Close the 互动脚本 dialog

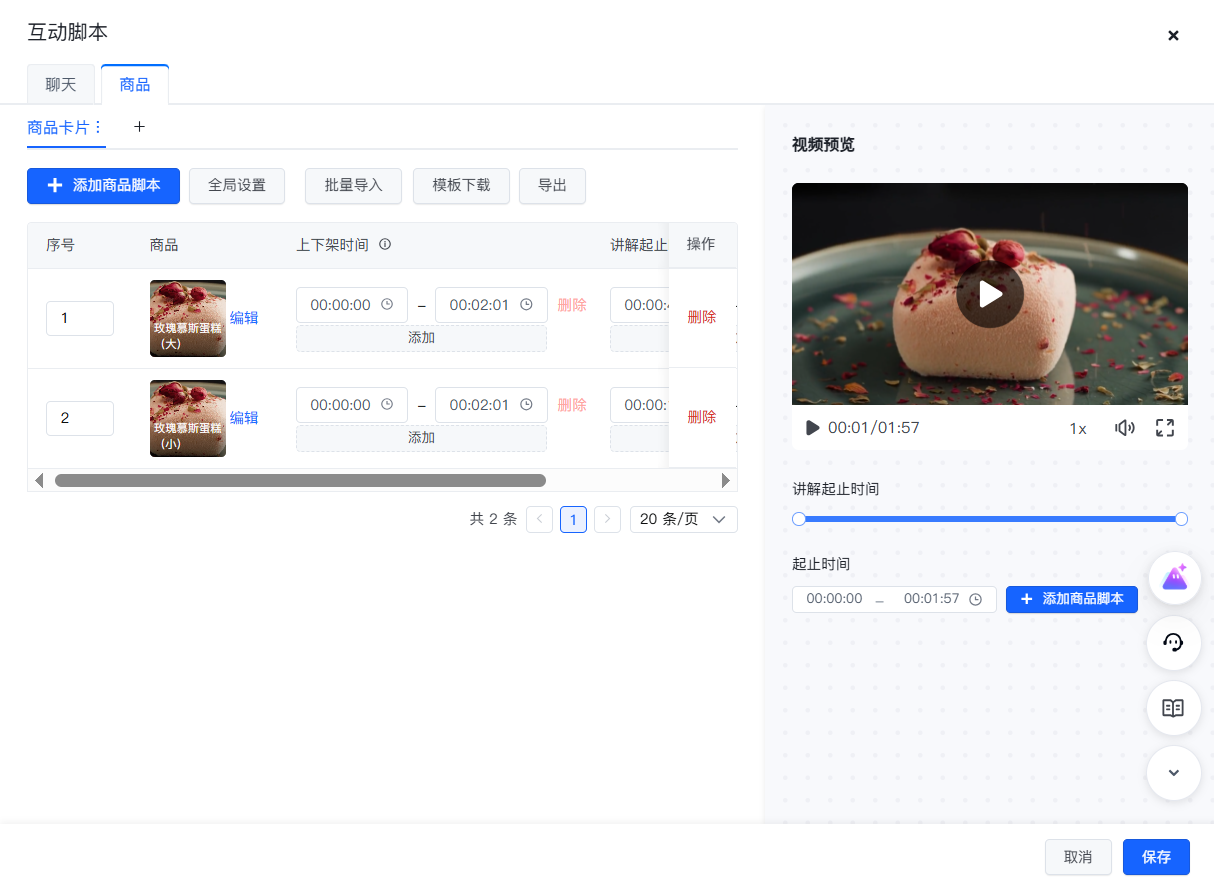point(1173,35)
